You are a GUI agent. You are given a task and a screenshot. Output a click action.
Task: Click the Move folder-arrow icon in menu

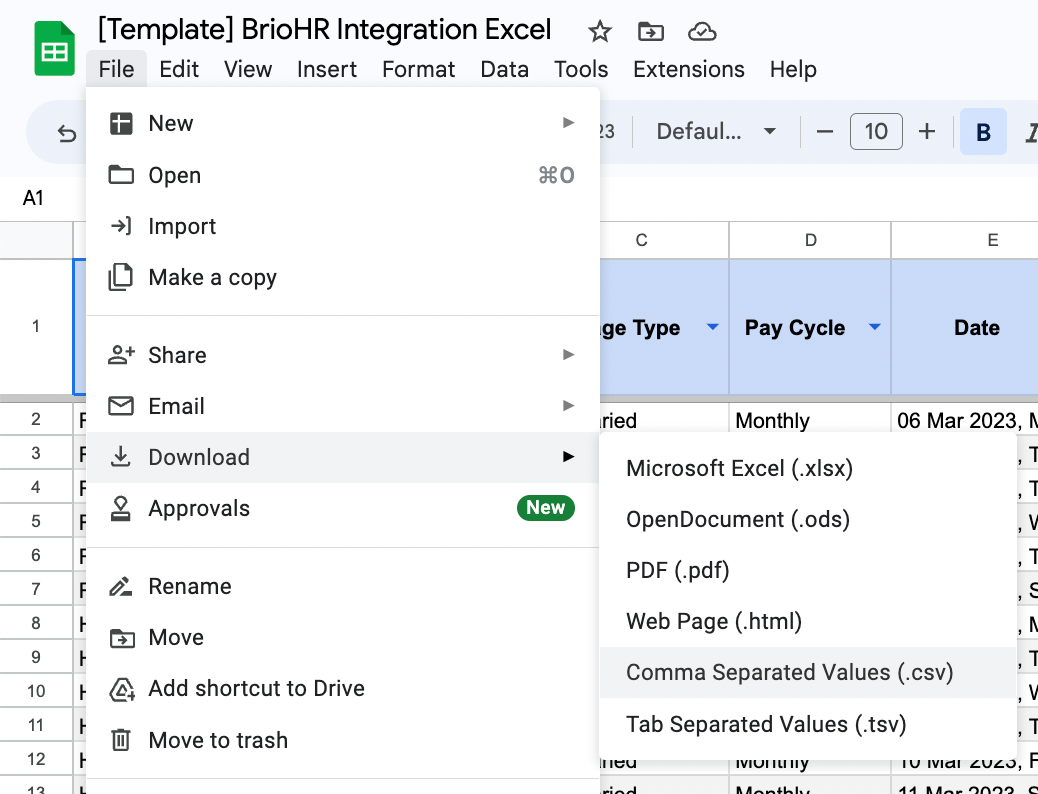coord(121,638)
